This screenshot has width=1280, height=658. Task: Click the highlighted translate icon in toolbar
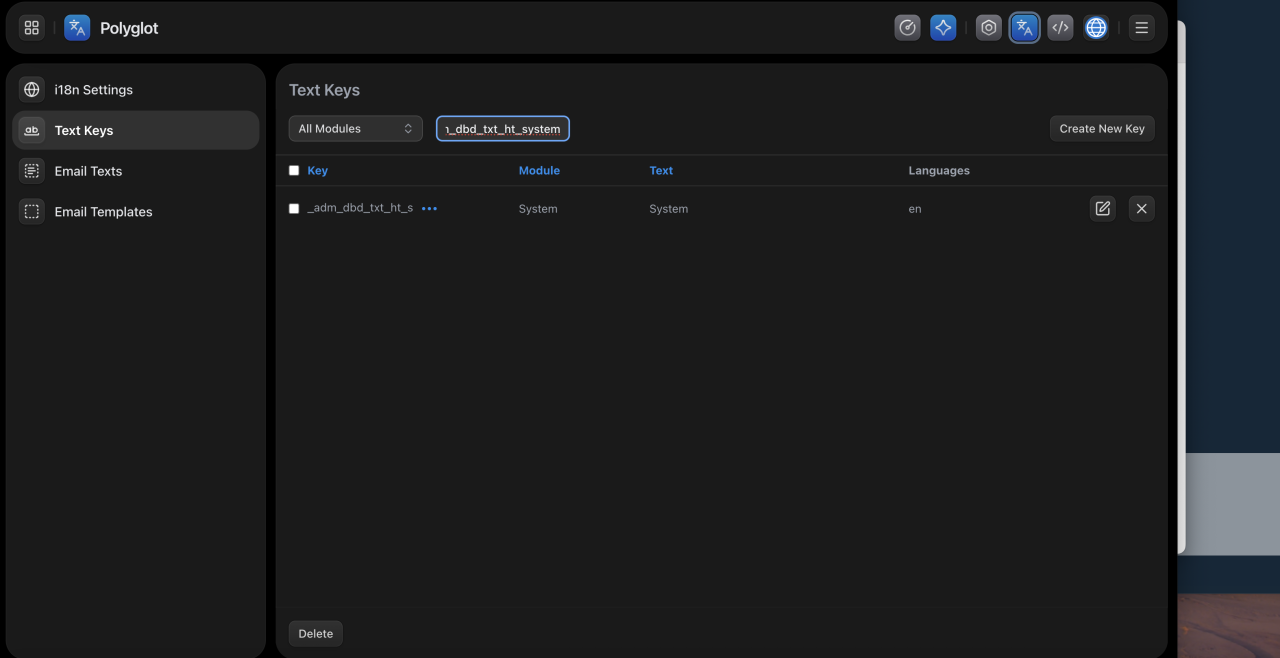(x=1024, y=28)
